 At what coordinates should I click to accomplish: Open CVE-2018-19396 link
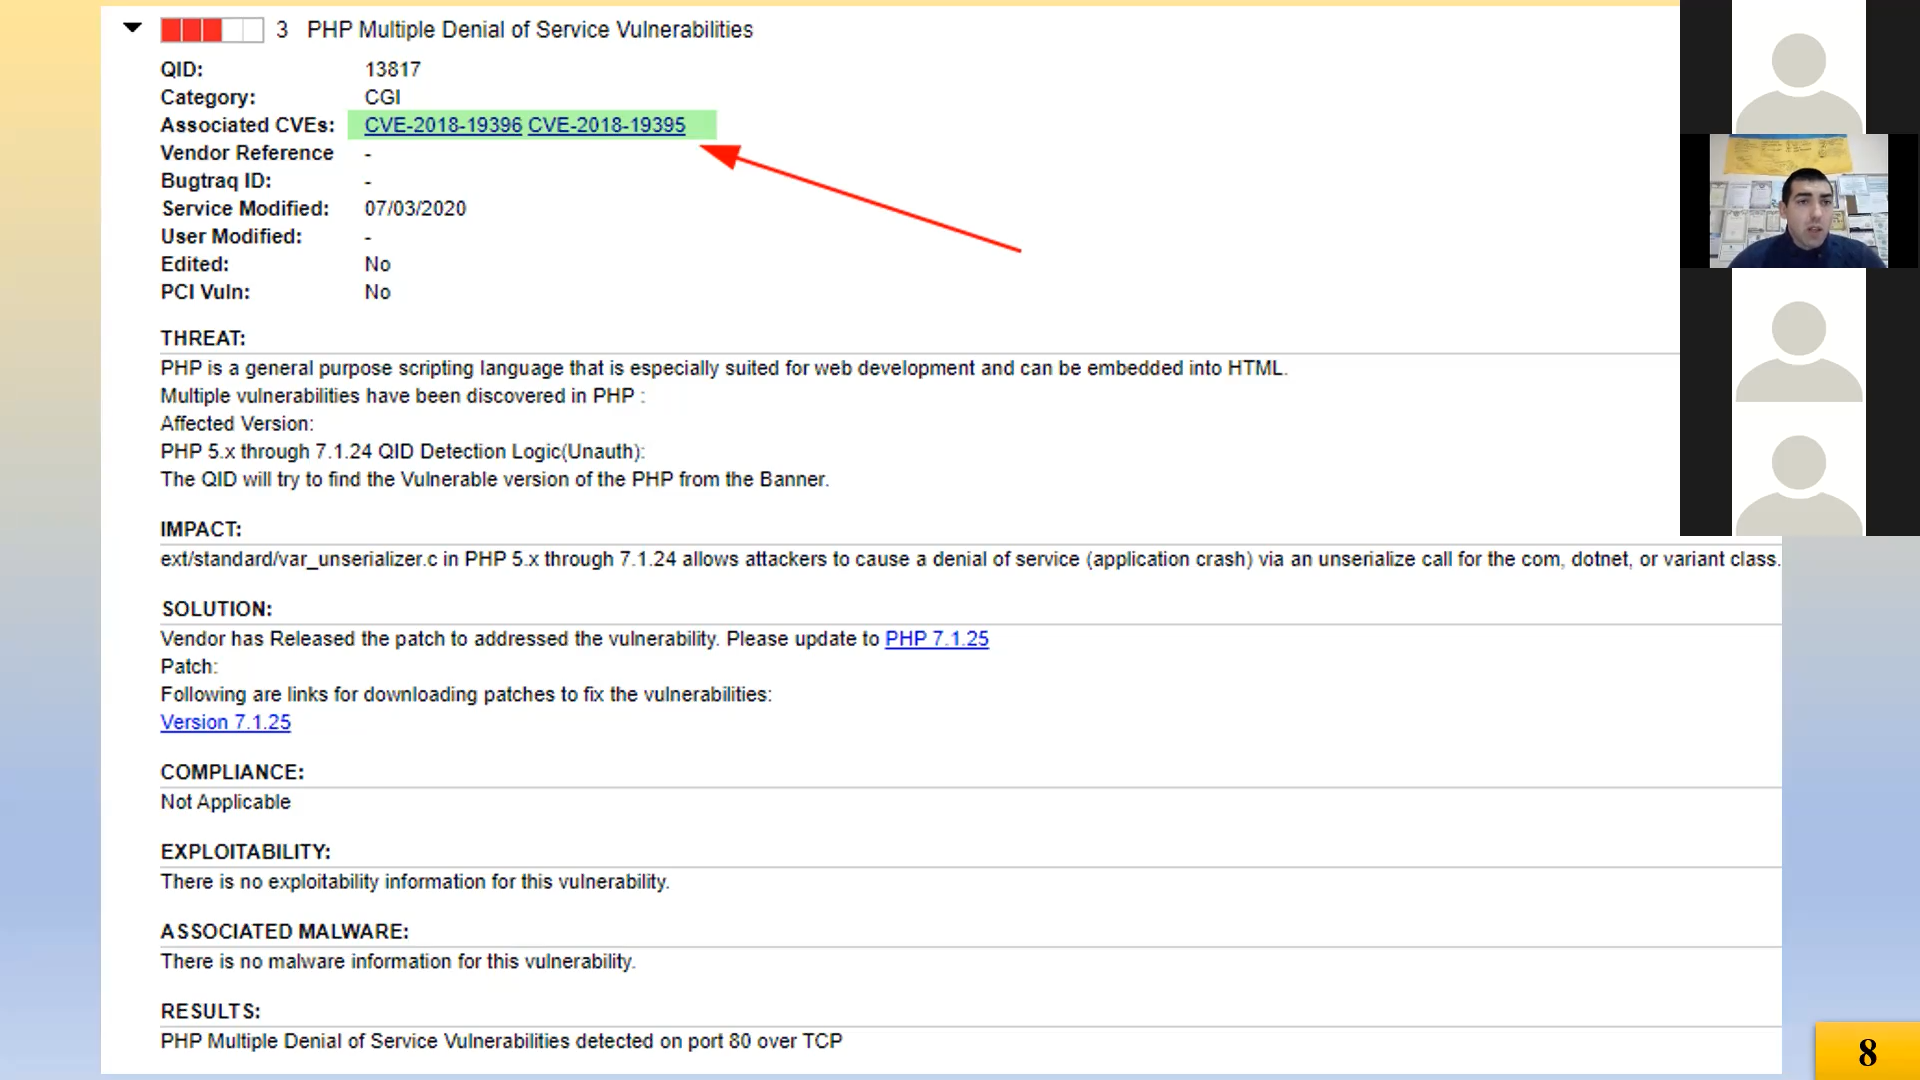[x=443, y=125]
